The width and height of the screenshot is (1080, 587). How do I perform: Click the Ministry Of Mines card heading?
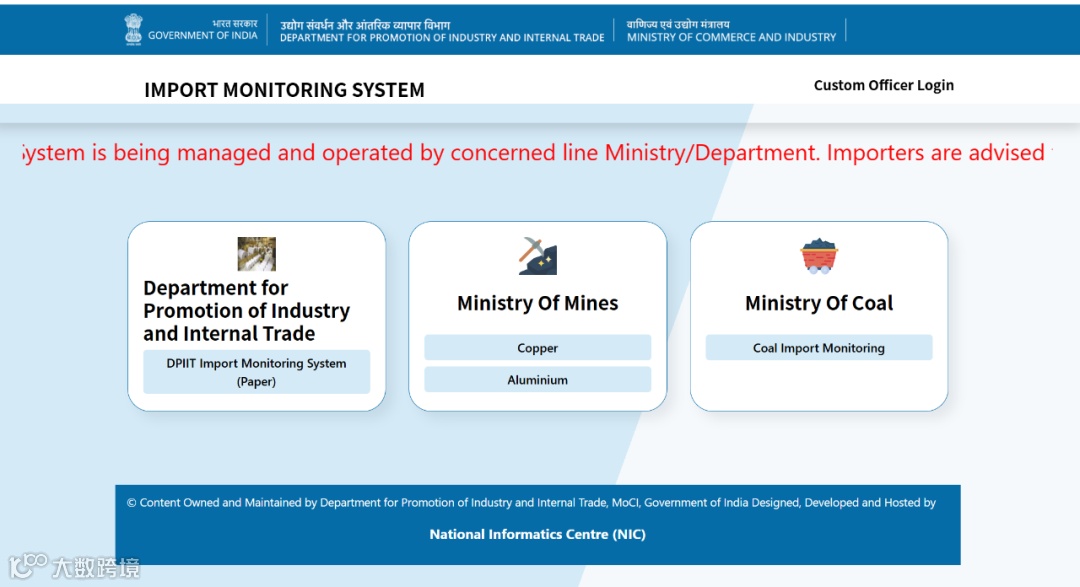click(x=537, y=303)
